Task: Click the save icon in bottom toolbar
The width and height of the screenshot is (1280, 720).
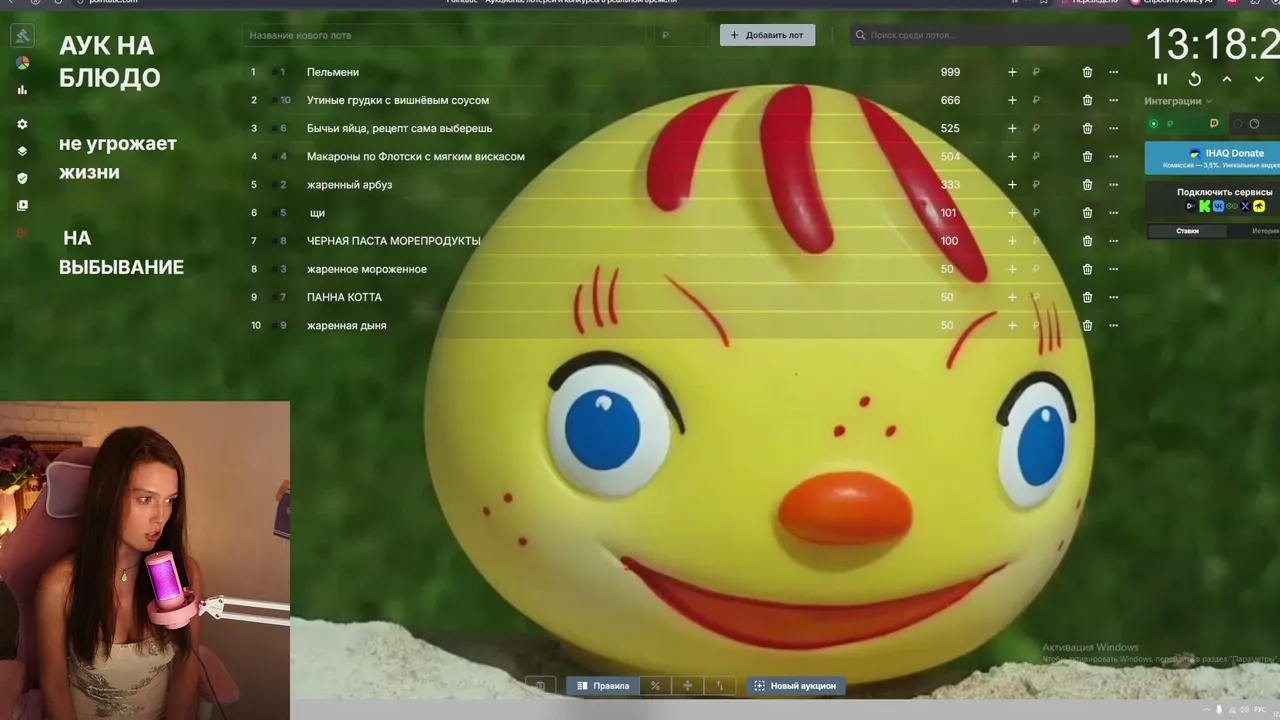Action: pyautogui.click(x=540, y=686)
